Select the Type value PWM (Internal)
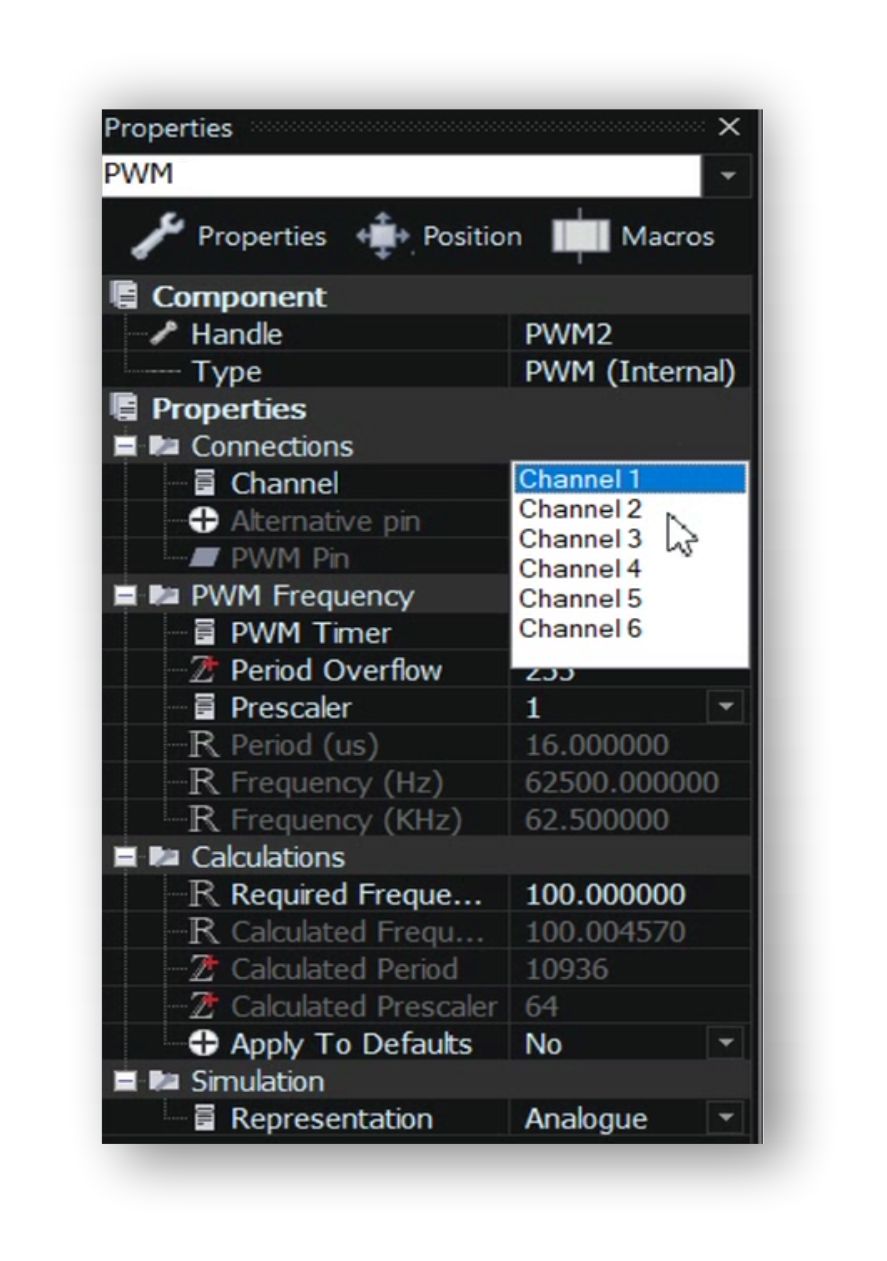 pos(630,372)
